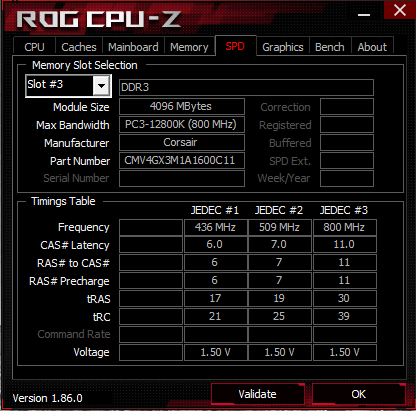This screenshot has width=416, height=411.
Task: Open the Caches tab
Action: pos(79,47)
